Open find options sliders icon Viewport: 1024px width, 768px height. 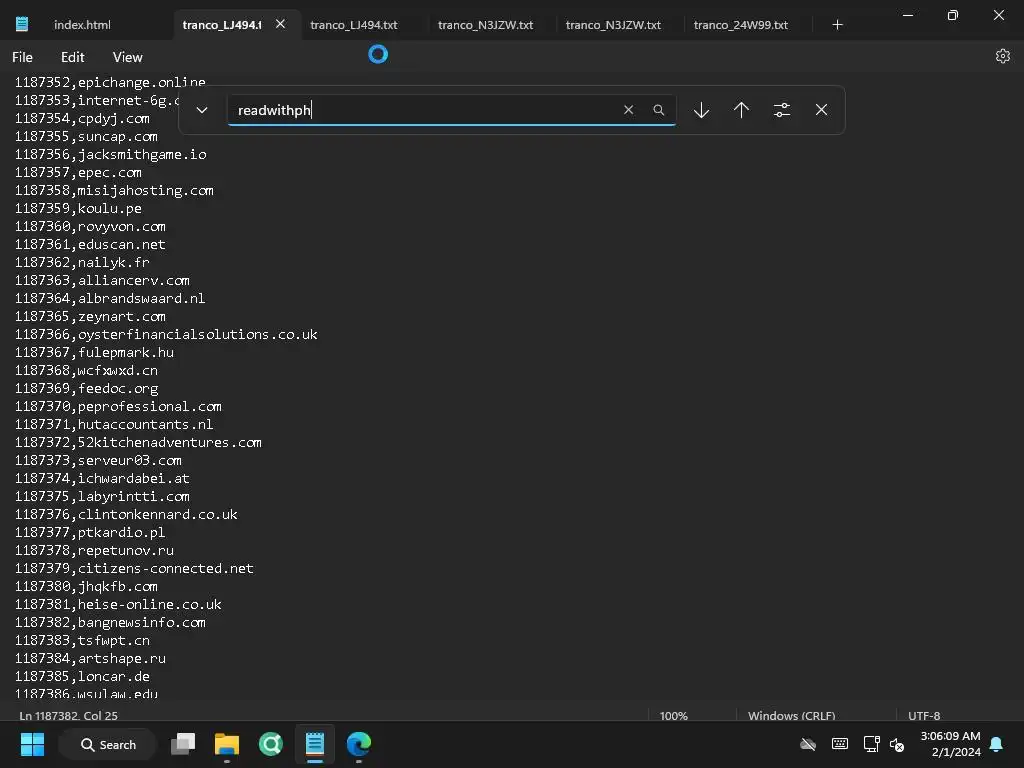(782, 110)
